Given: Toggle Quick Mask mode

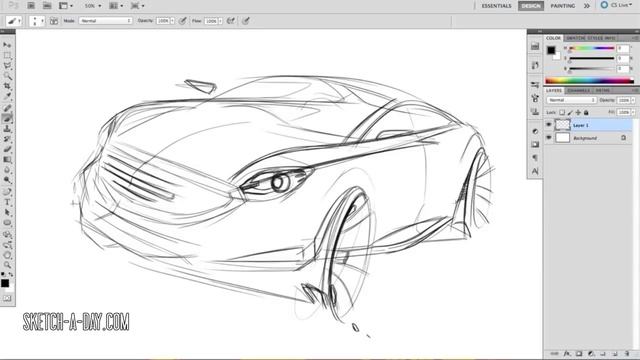Looking at the screenshot, I should coord(7,298).
